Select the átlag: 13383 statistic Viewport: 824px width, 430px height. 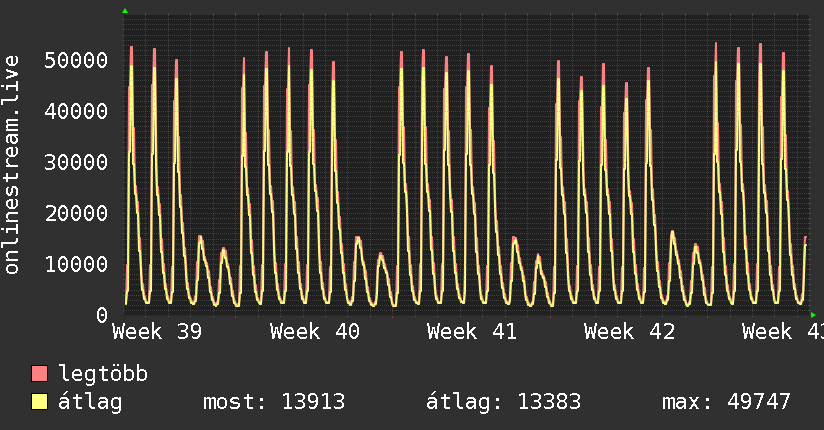tap(503, 402)
